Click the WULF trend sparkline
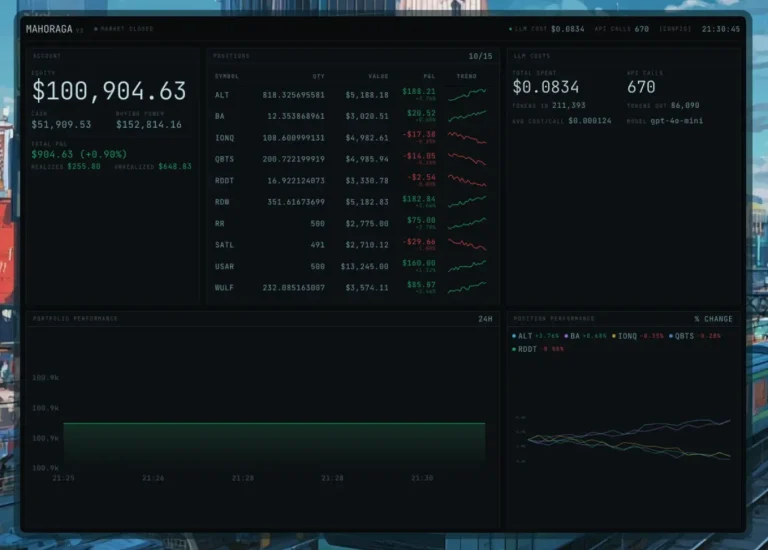The image size is (768, 550). click(467, 287)
